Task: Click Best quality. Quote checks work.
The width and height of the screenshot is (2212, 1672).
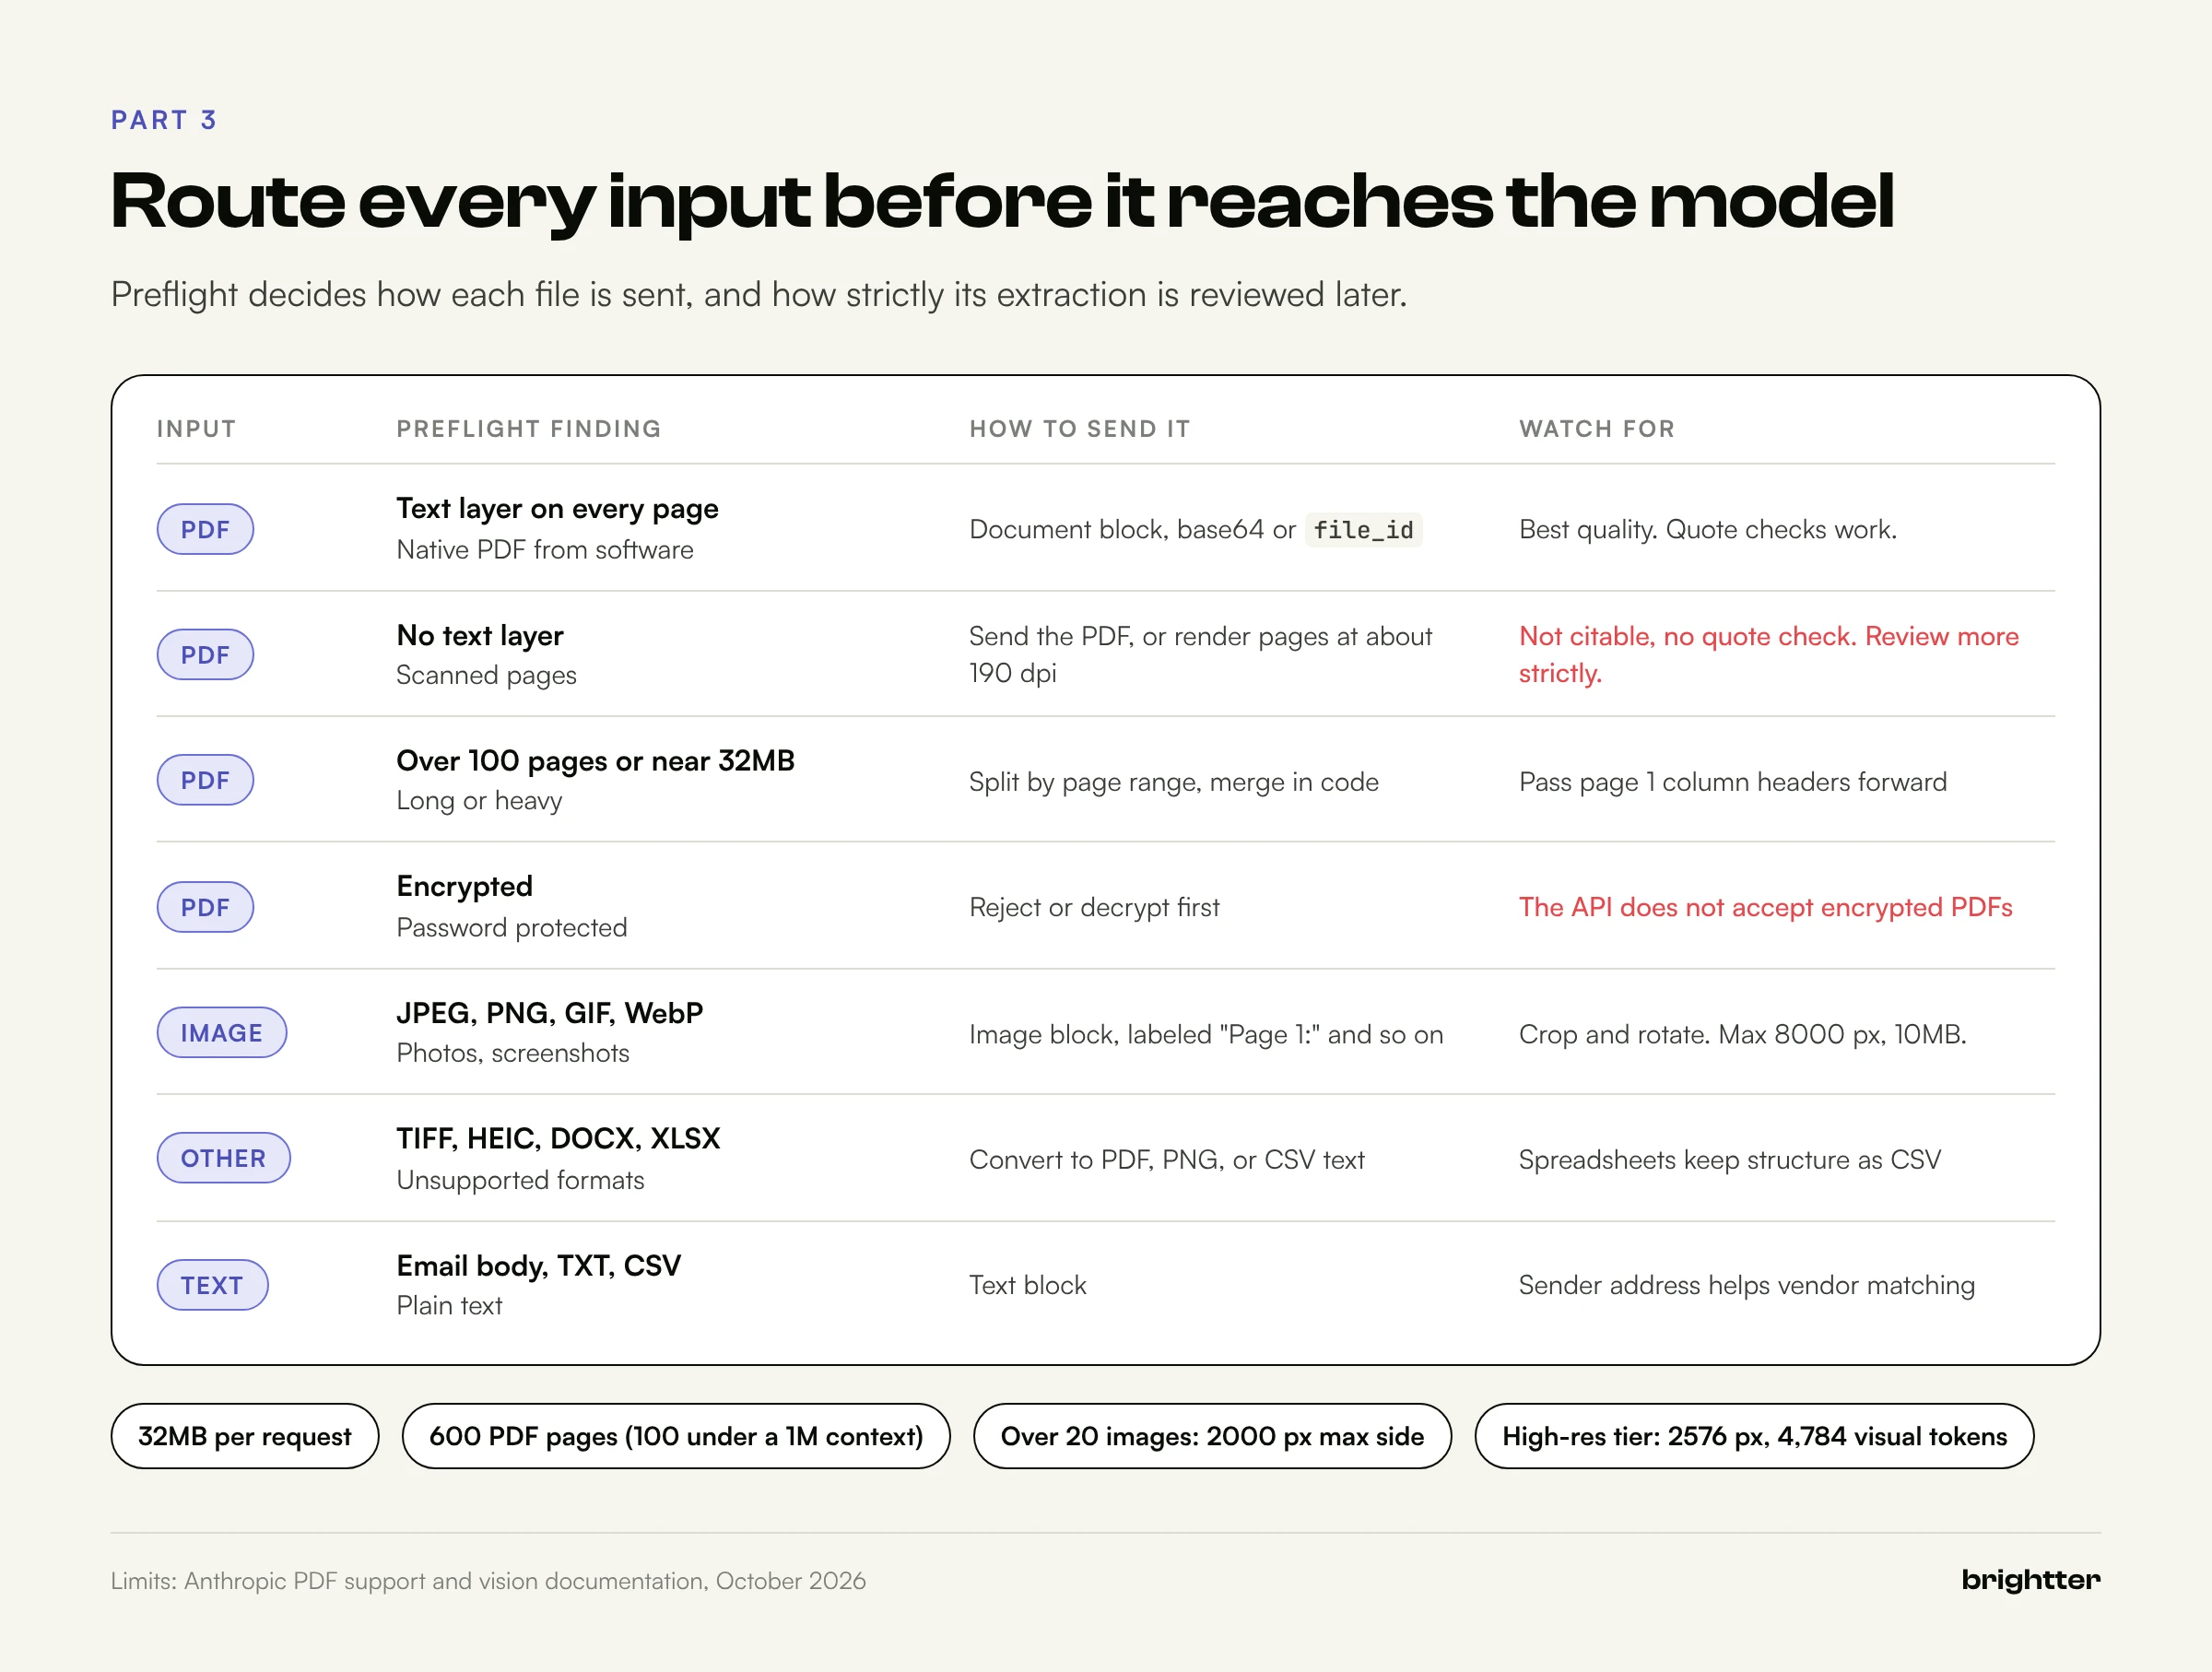Action: pyautogui.click(x=1708, y=530)
